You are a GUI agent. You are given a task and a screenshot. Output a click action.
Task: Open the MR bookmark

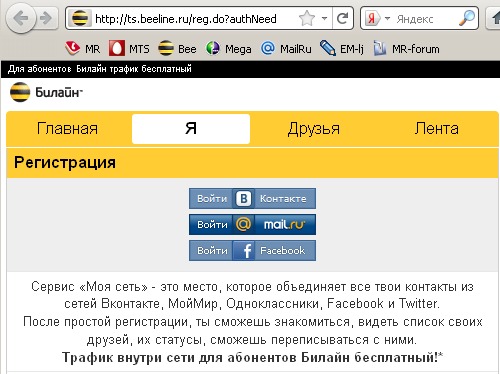click(82, 49)
